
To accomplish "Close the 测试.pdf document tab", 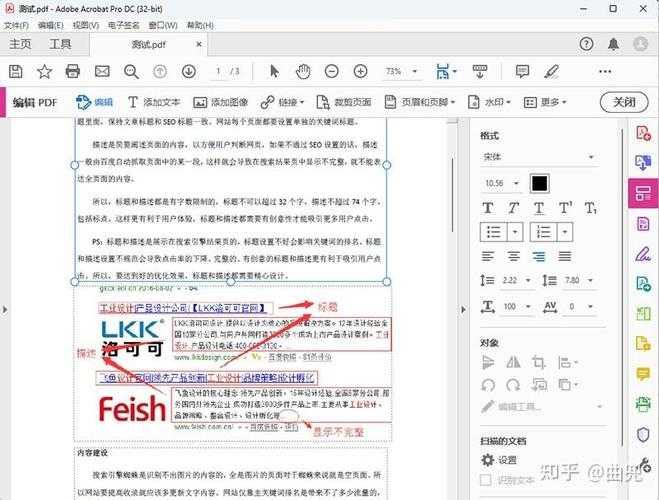I will [199, 44].
